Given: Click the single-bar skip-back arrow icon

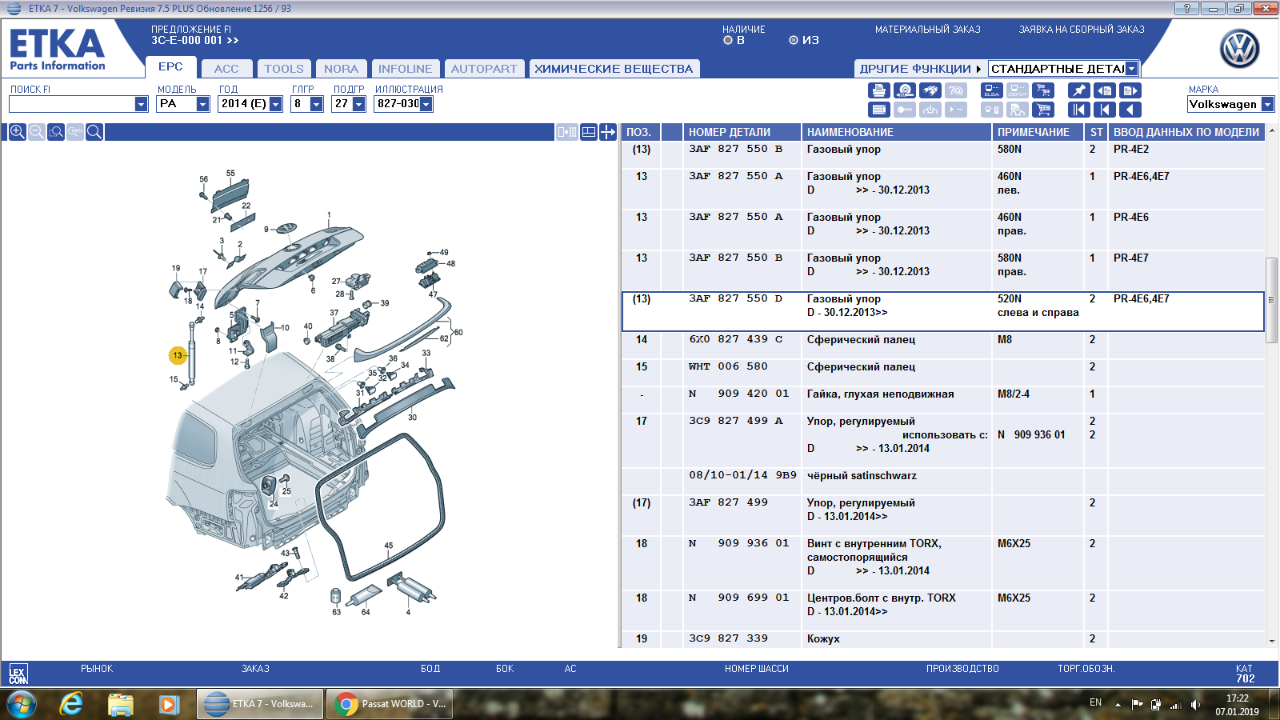Looking at the screenshot, I should tap(1105, 110).
